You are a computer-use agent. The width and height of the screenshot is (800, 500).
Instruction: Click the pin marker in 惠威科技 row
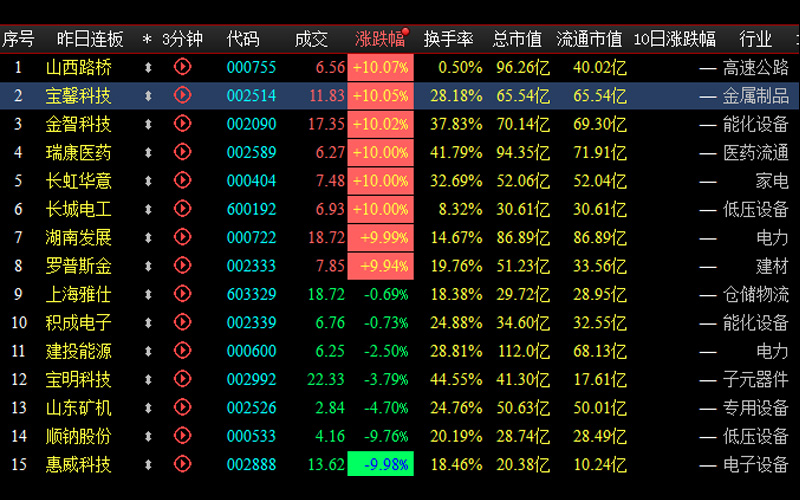pyautogui.click(x=148, y=465)
